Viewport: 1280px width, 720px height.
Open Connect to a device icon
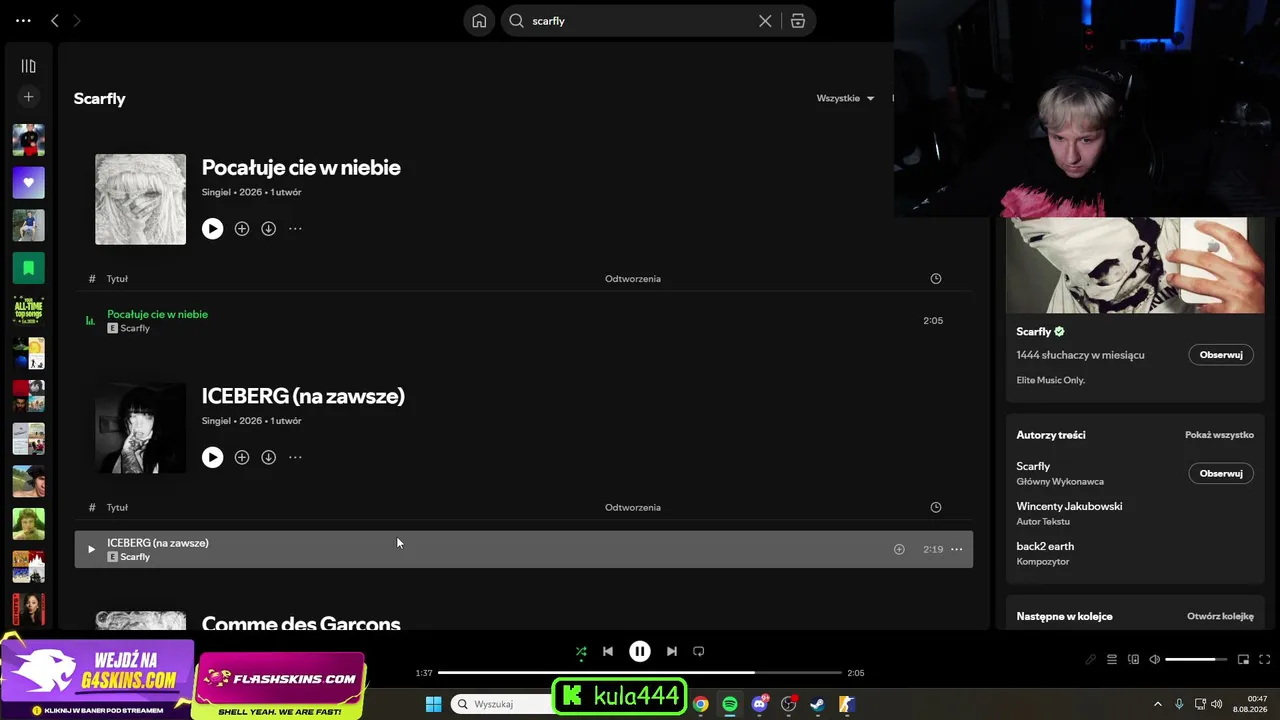pos(1133,659)
